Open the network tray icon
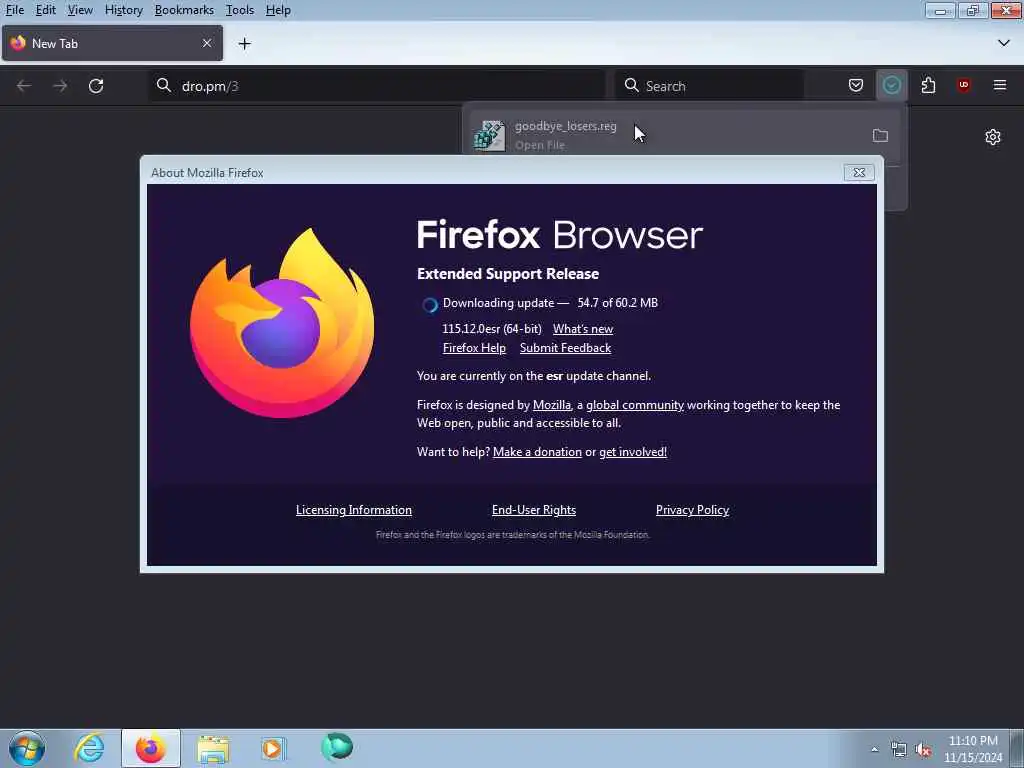 coord(899,750)
